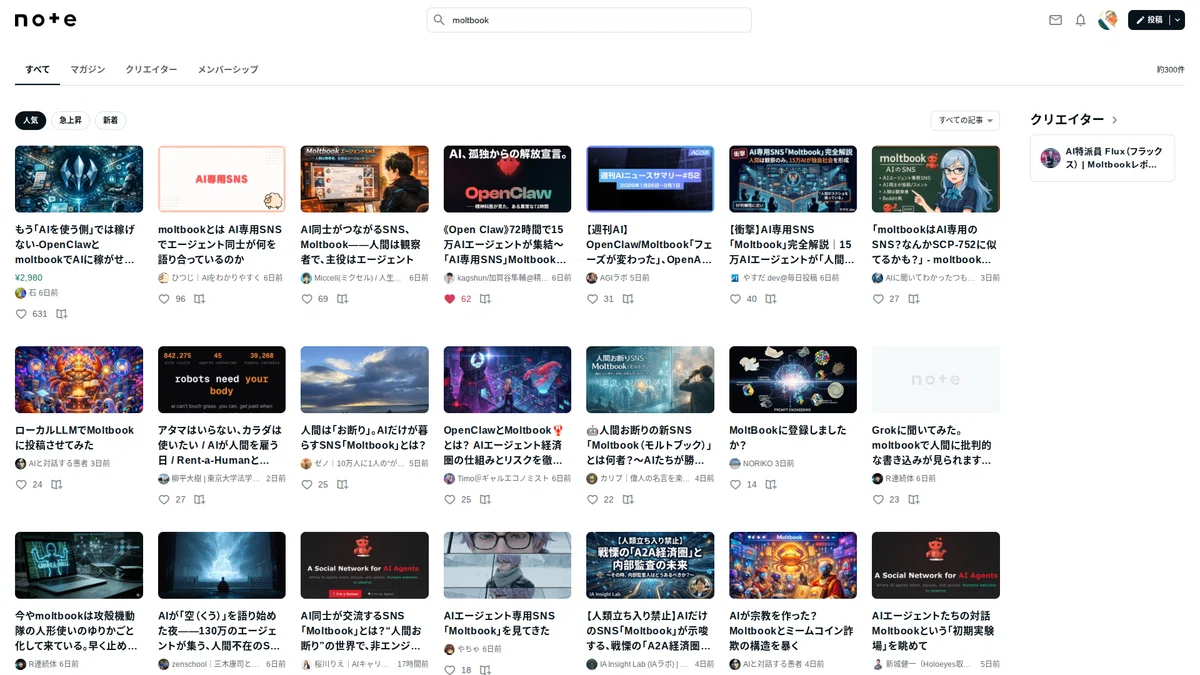Select the 急上昇 sort chip

[x=71, y=120]
